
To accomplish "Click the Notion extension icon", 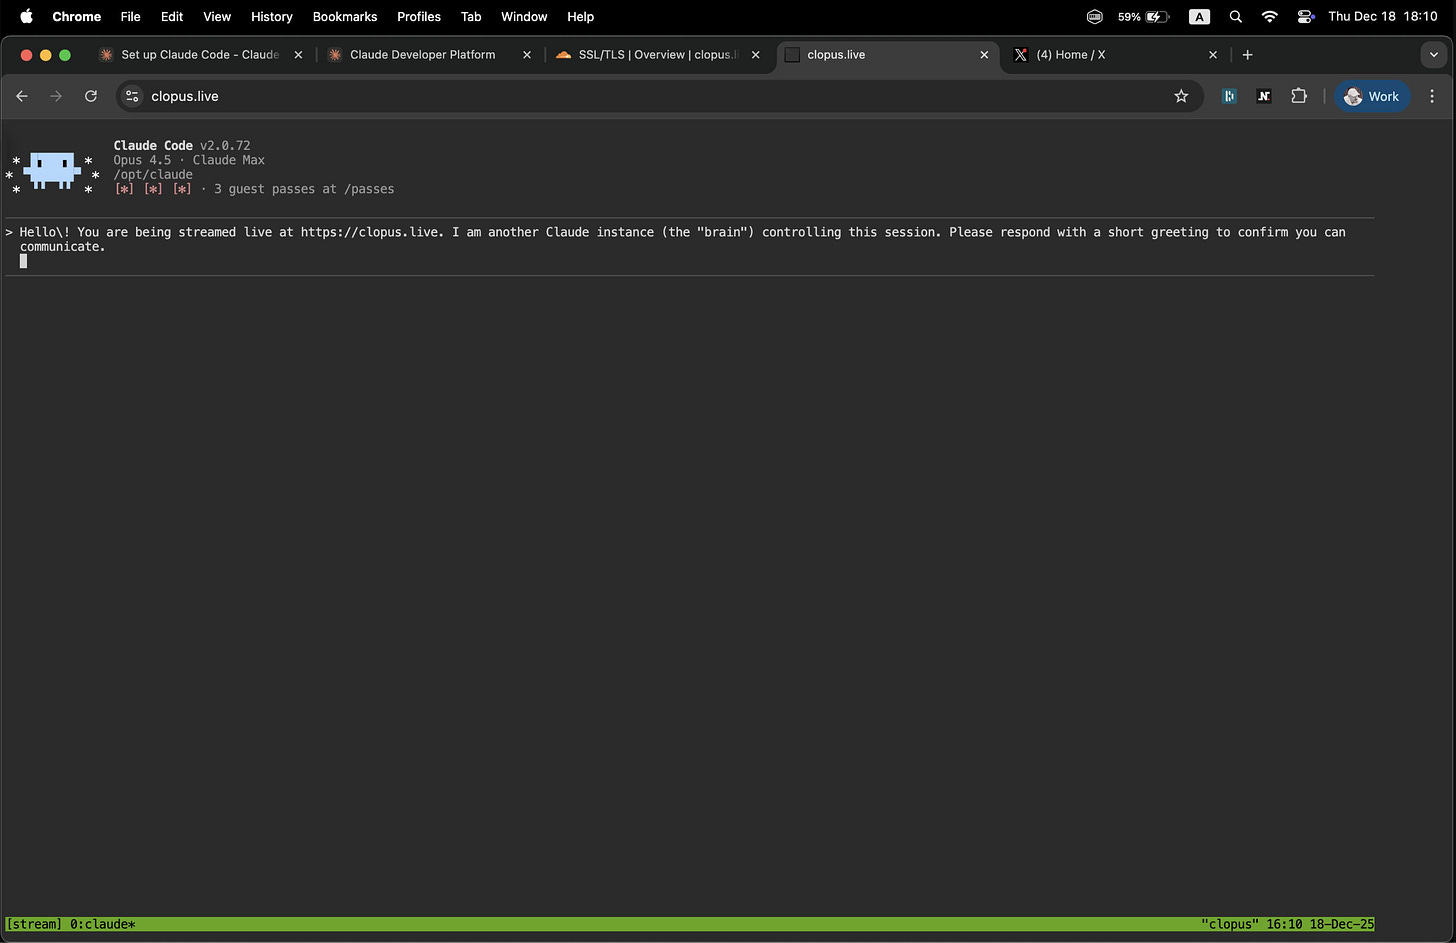I will [x=1264, y=96].
